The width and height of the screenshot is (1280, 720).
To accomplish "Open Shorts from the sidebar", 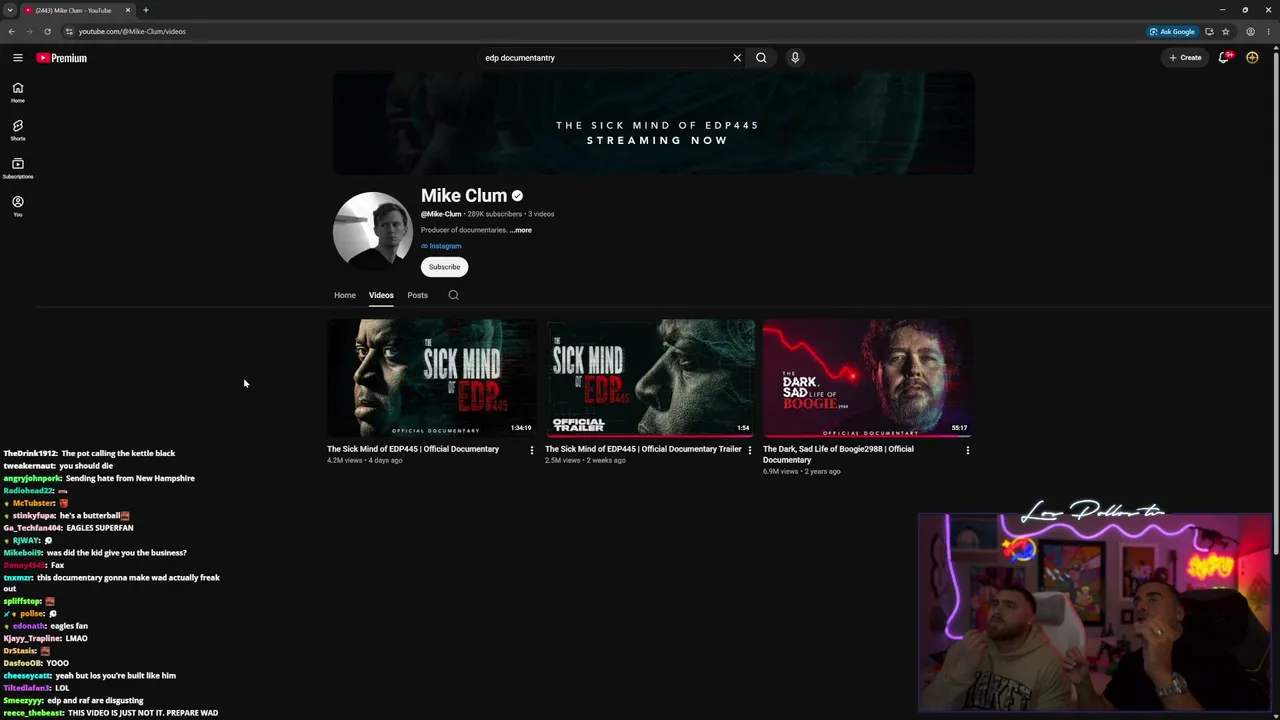I will click(18, 130).
